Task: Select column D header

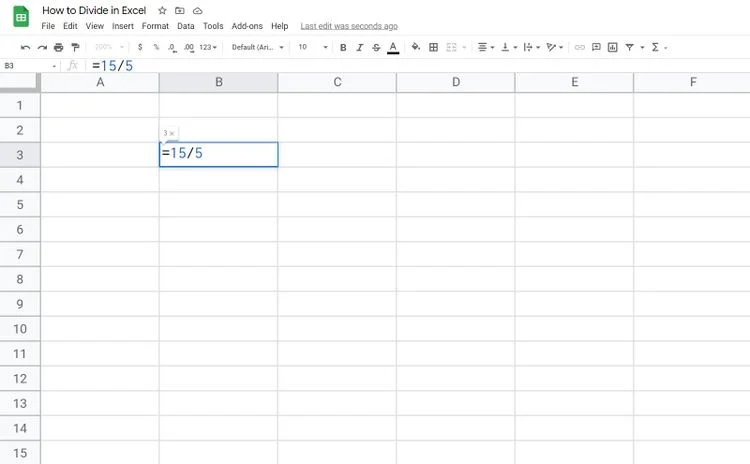Action: (456, 82)
